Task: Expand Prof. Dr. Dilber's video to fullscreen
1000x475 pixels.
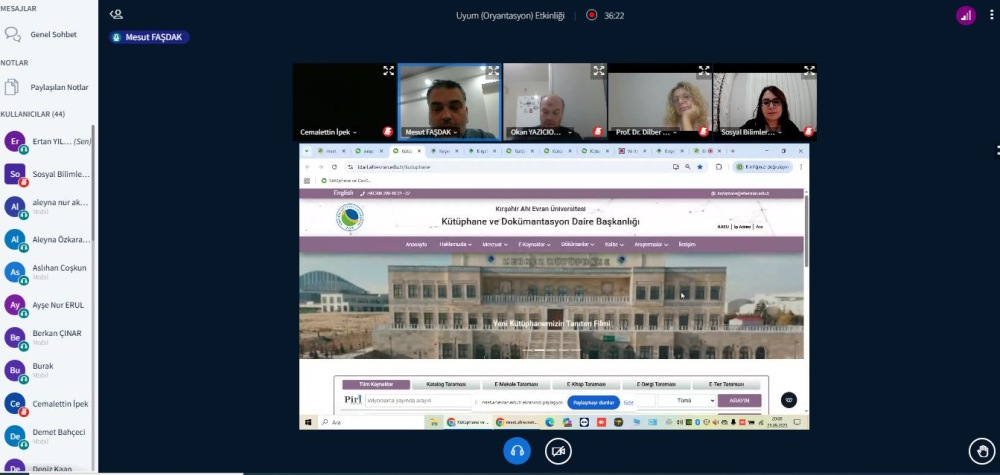Action: pyautogui.click(x=703, y=71)
